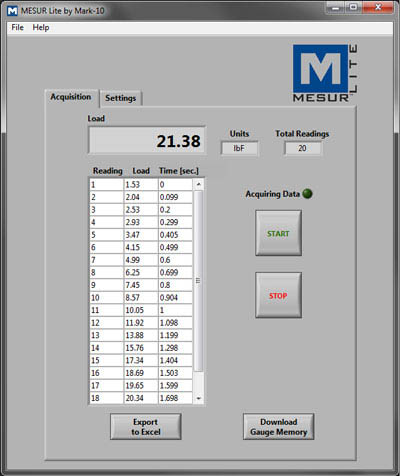Viewport: 400px width, 476px height.
Task: Click the scroll up arrow of readings table
Action: [198, 184]
